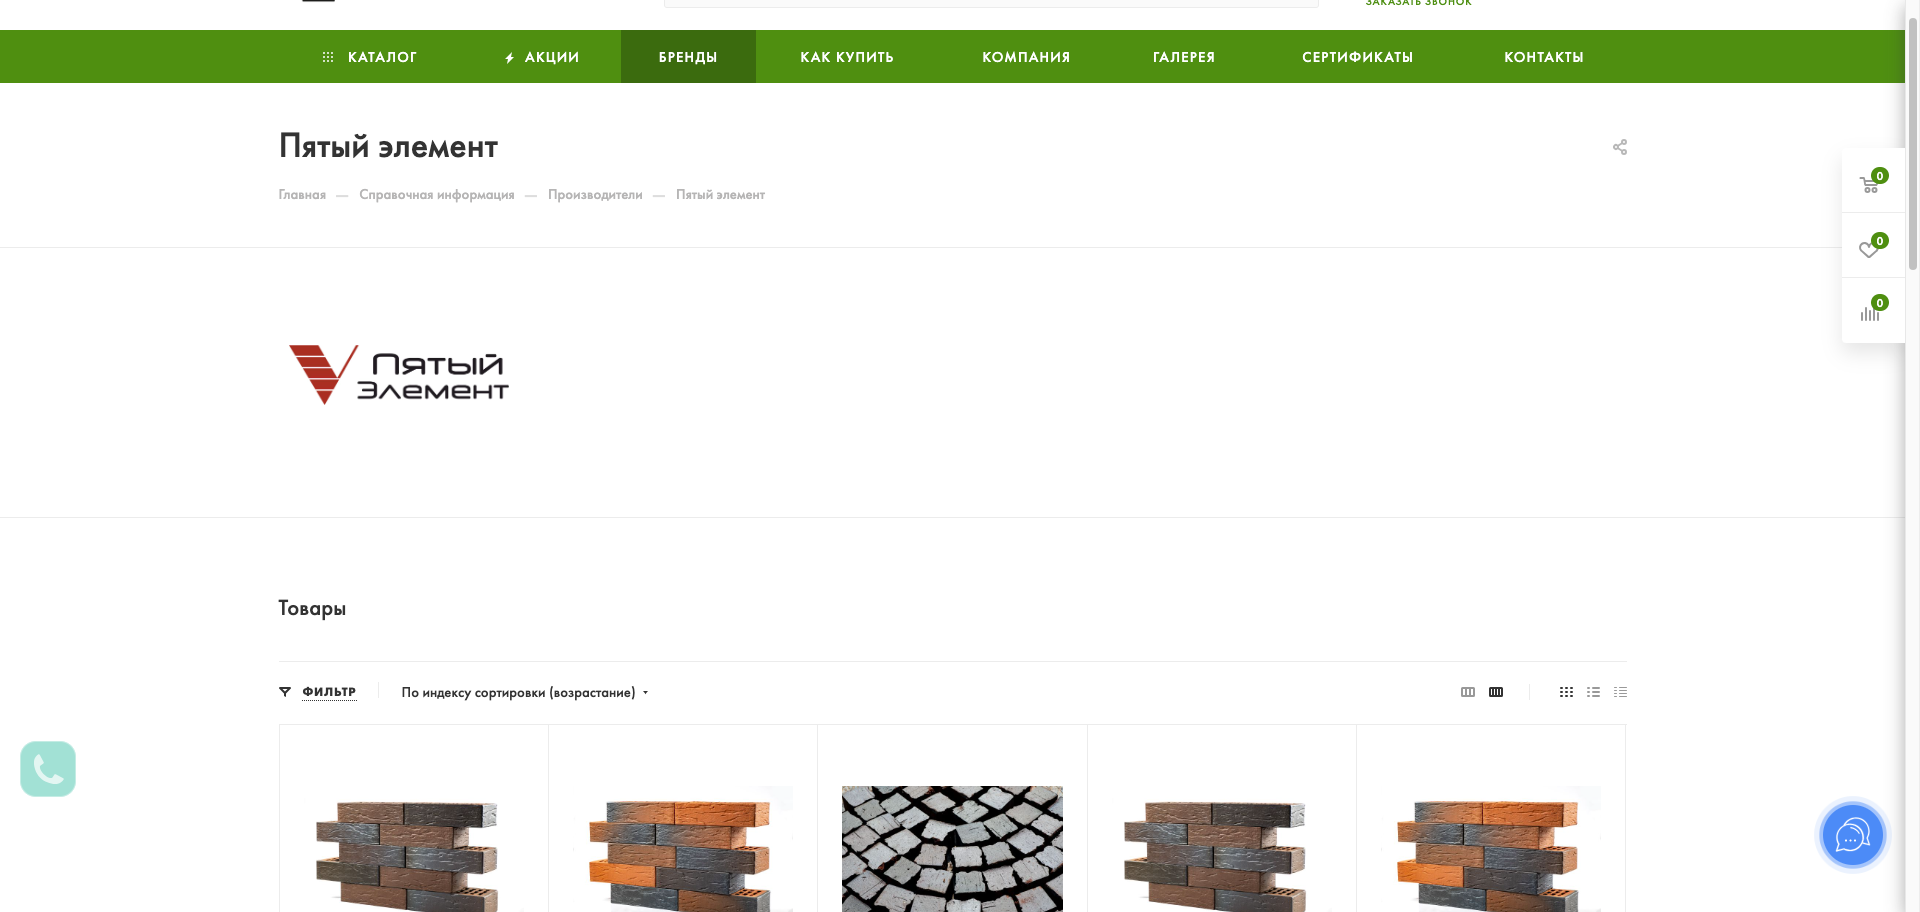Click the share icon near page title
Viewport: 1920px width, 912px height.
[1620, 147]
